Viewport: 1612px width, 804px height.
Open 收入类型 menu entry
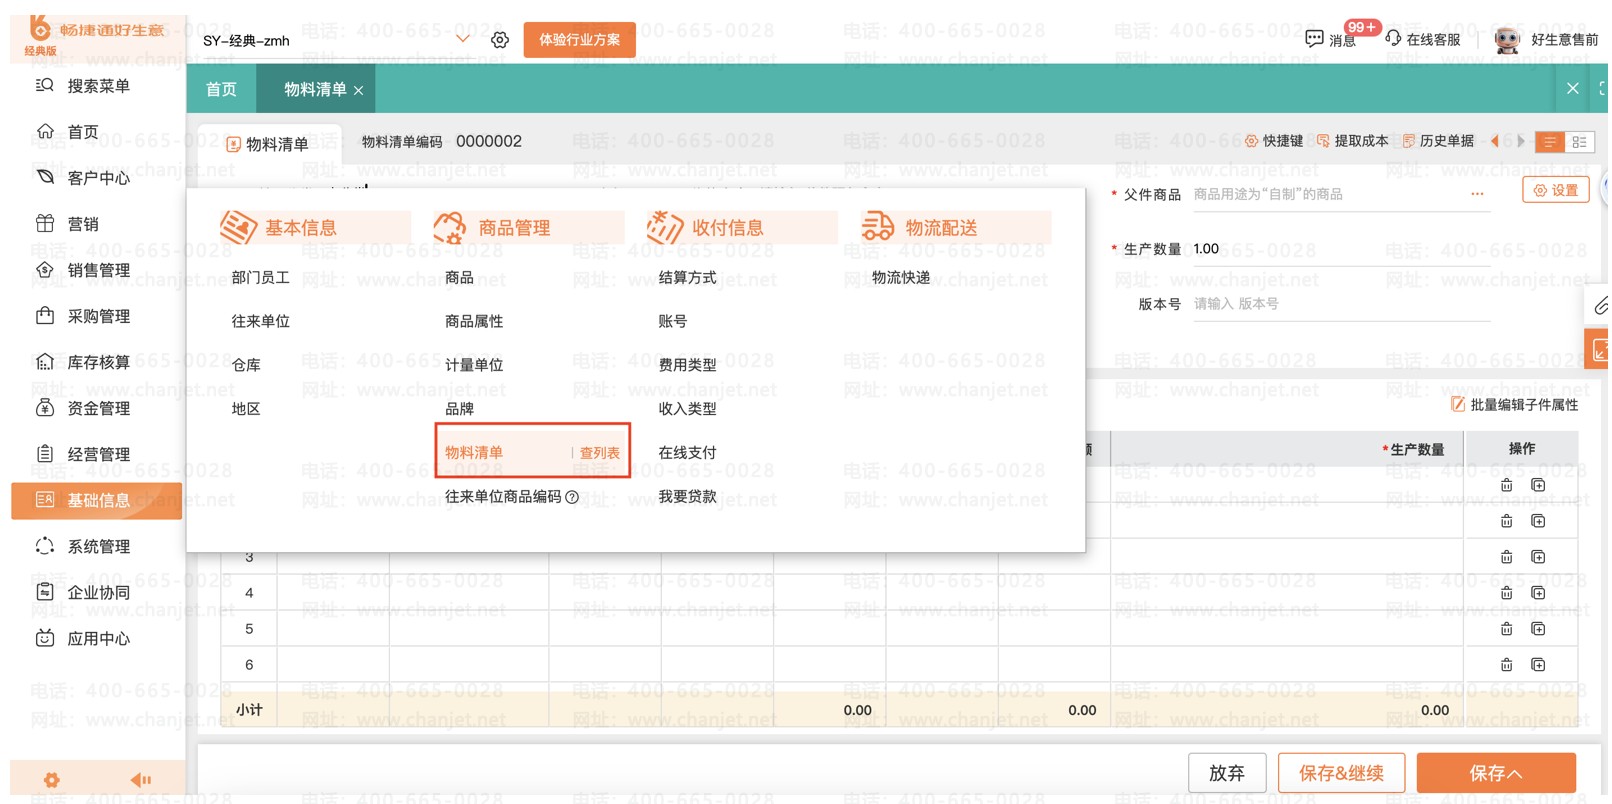coord(687,409)
